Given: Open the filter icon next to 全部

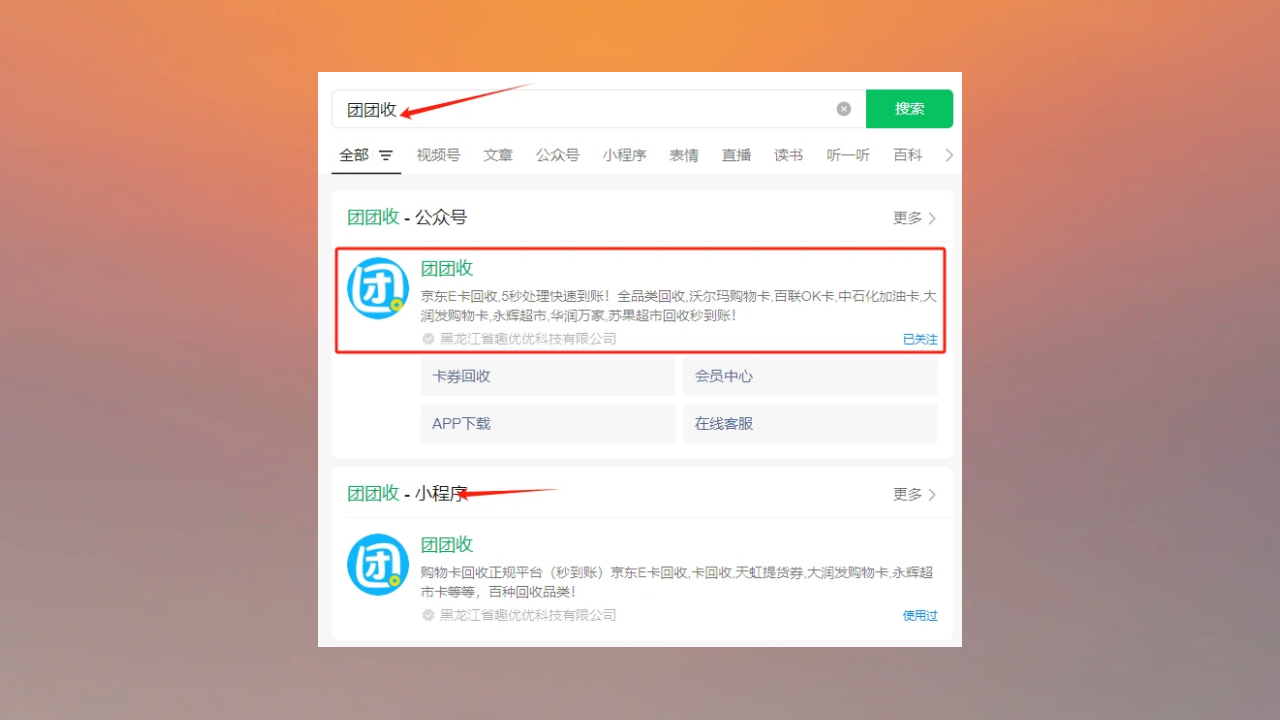Looking at the screenshot, I should [x=386, y=155].
